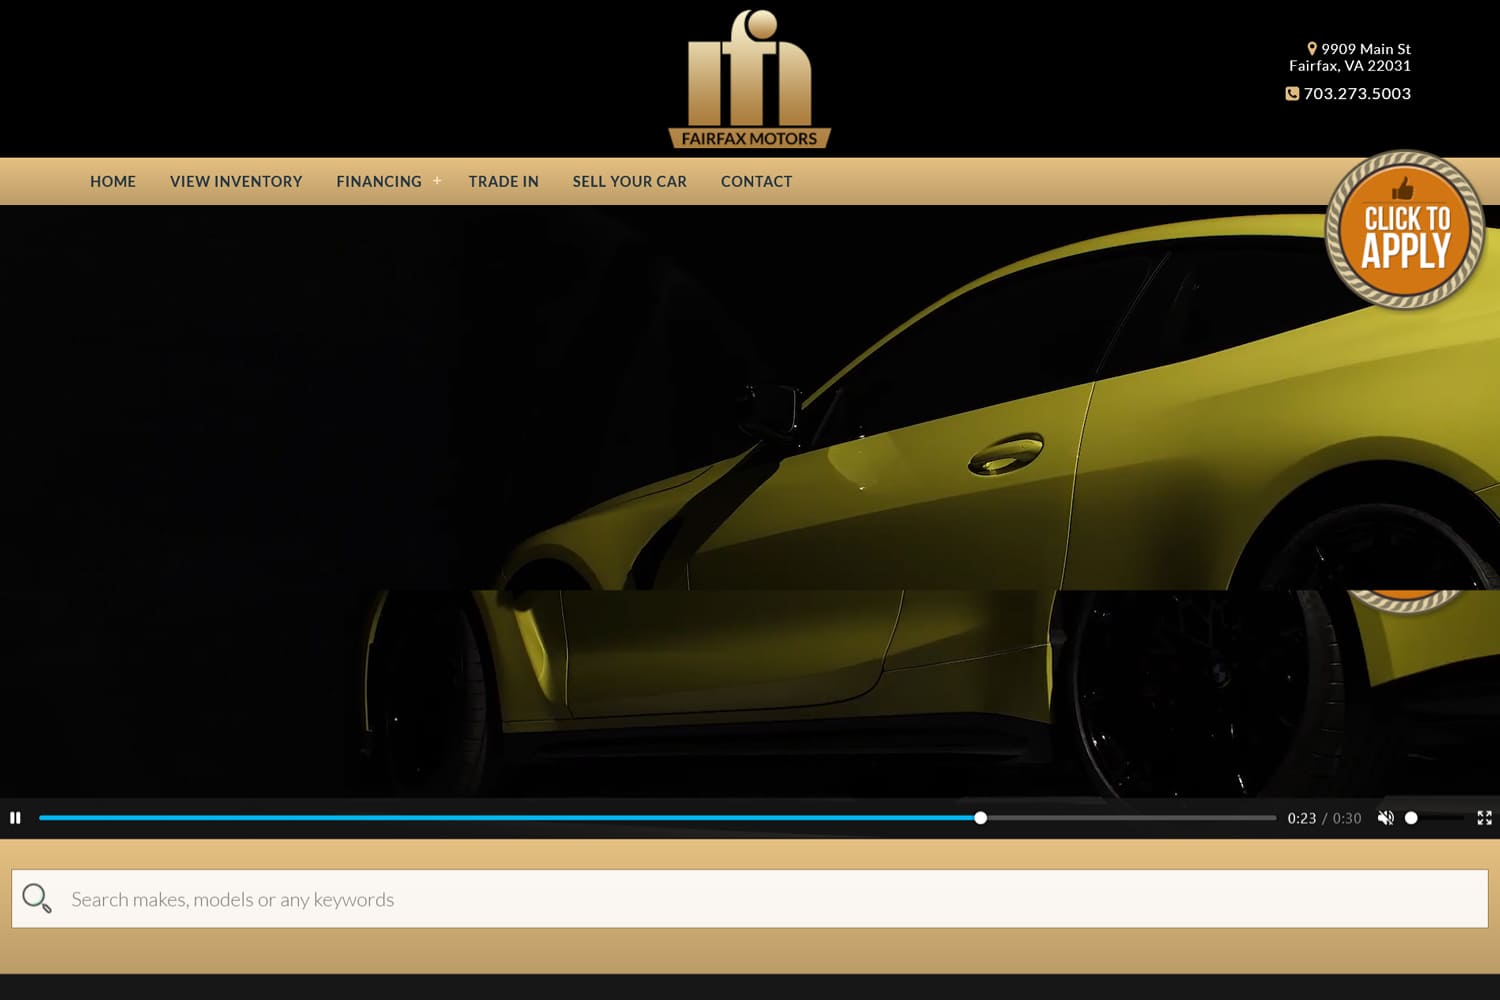Open the Contact page

[x=756, y=181]
